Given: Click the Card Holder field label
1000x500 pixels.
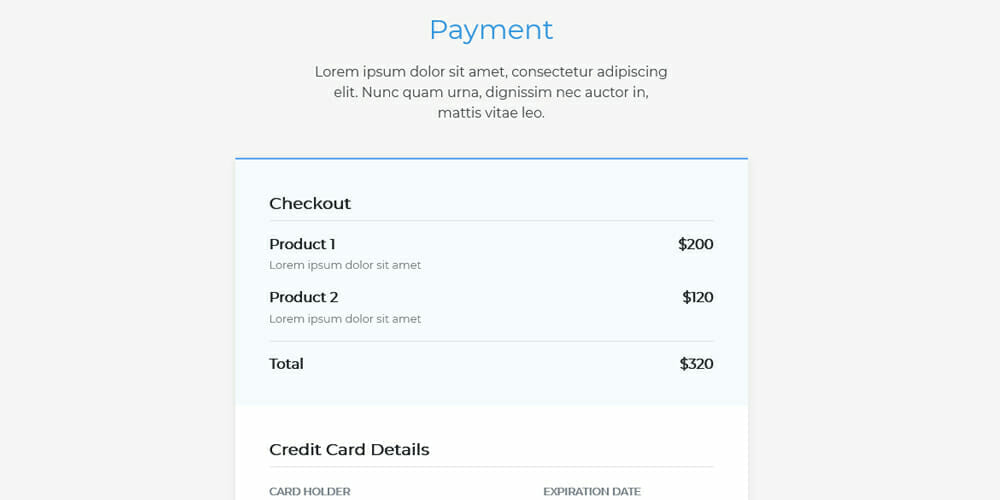Looking at the screenshot, I should pyautogui.click(x=310, y=491).
